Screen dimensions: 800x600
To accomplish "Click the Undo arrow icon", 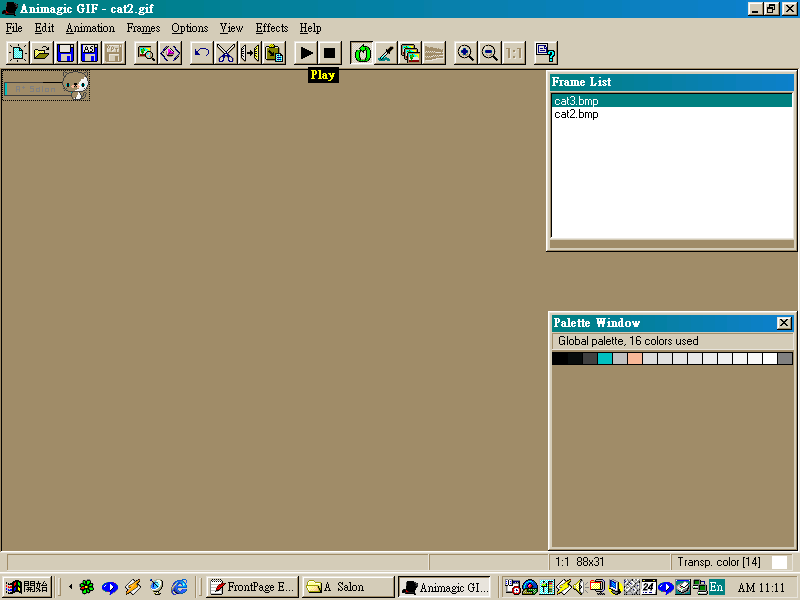I will 202,53.
